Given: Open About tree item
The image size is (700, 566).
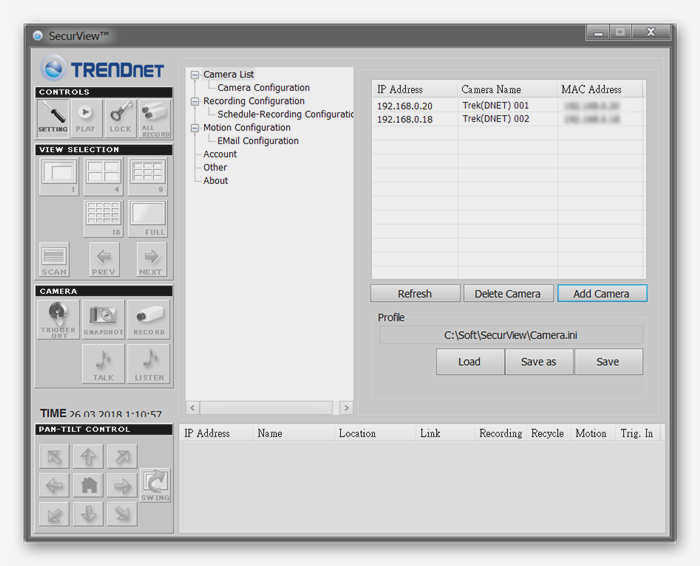Looking at the screenshot, I should [x=215, y=181].
